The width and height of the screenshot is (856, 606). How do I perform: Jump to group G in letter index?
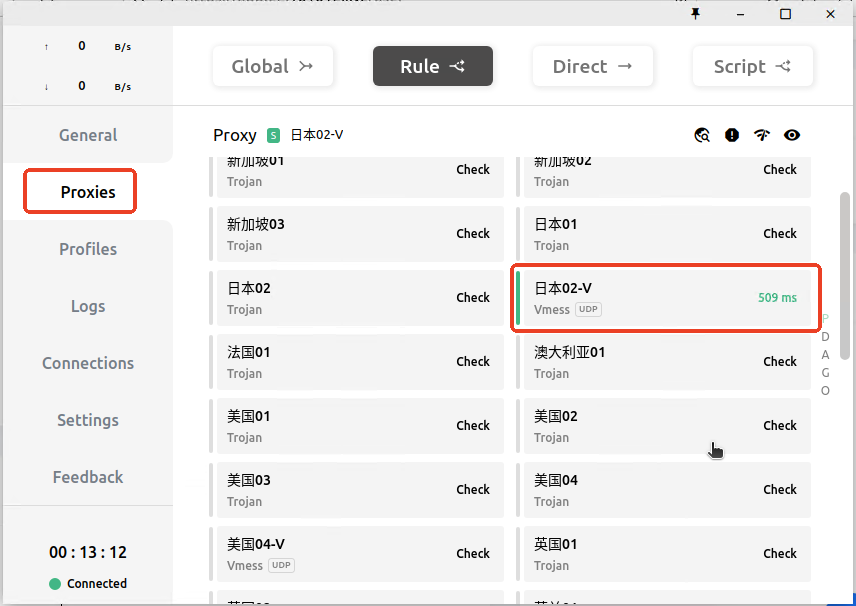pos(825,373)
